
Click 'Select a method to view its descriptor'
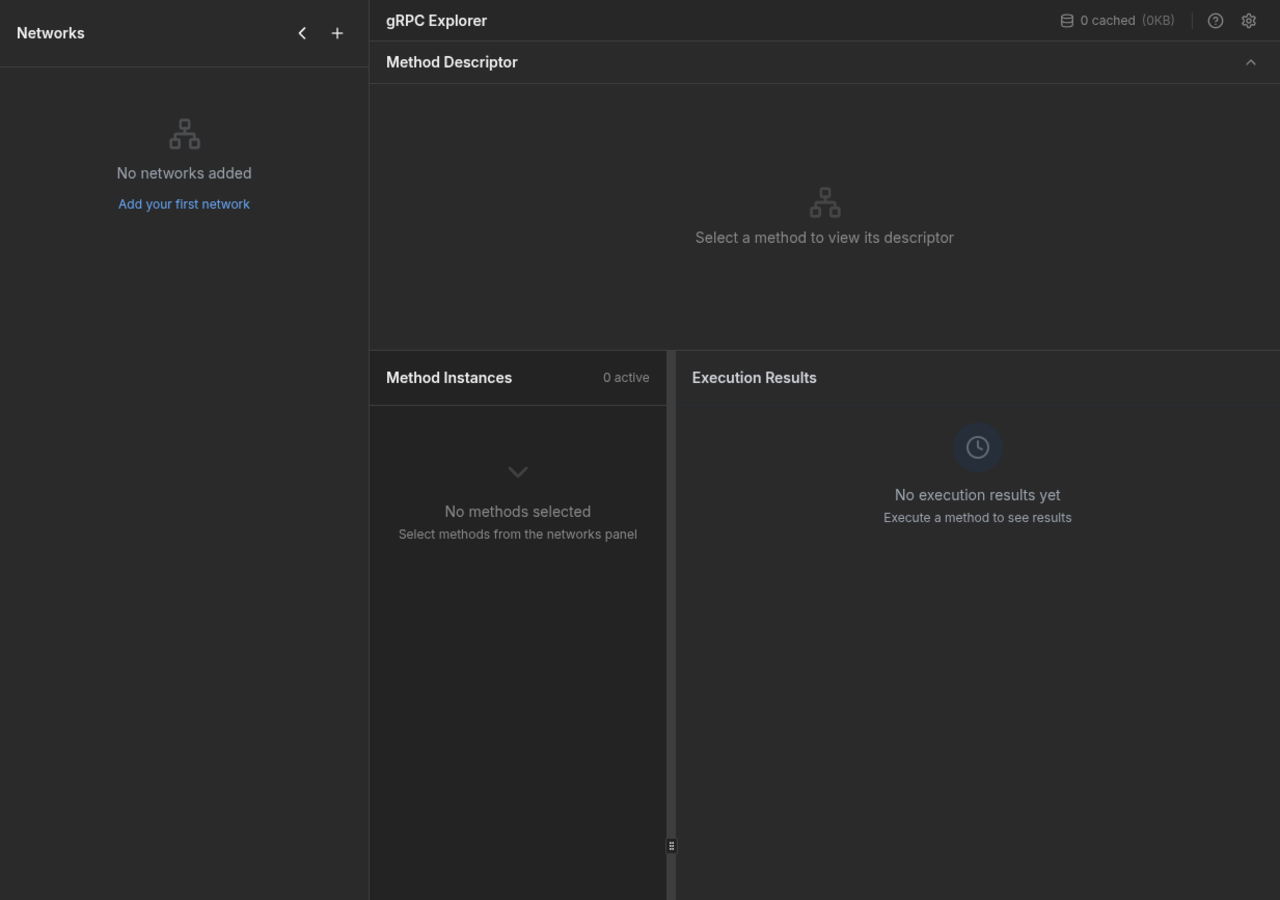point(825,238)
